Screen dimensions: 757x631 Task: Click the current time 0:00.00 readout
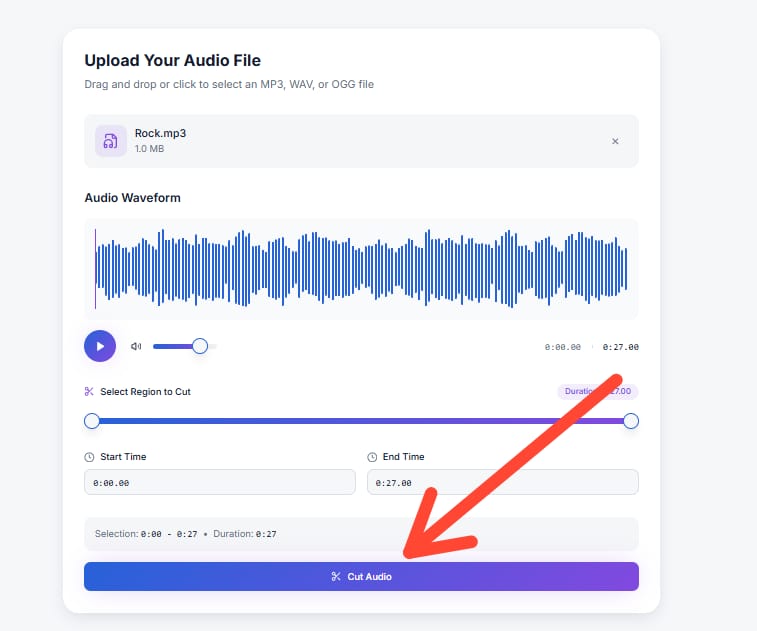tap(563, 347)
